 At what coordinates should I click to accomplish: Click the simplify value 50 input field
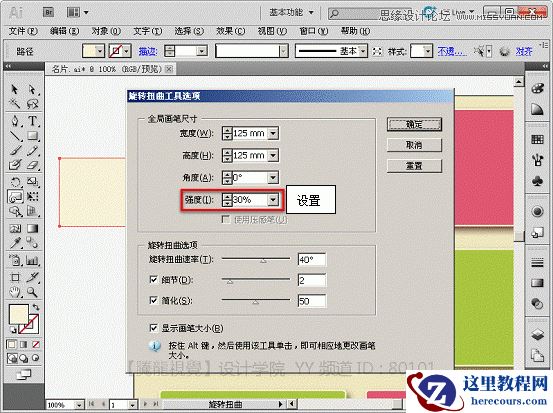tap(312, 301)
